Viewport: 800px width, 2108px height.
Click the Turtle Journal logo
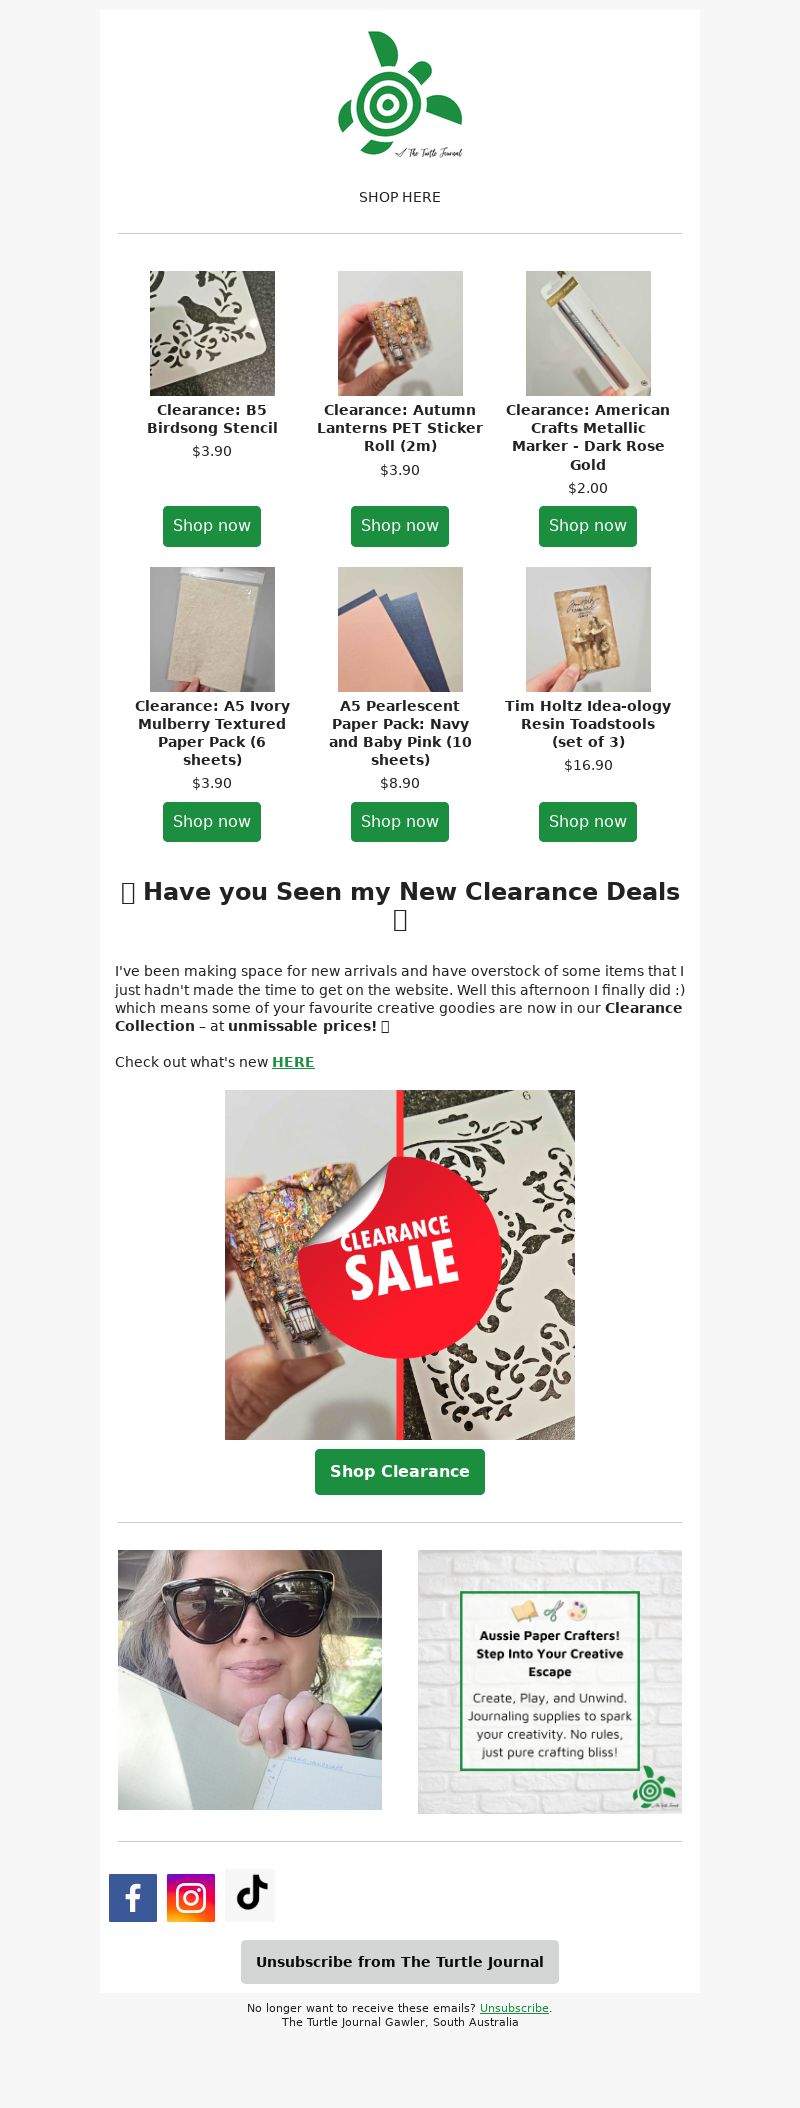click(x=400, y=95)
